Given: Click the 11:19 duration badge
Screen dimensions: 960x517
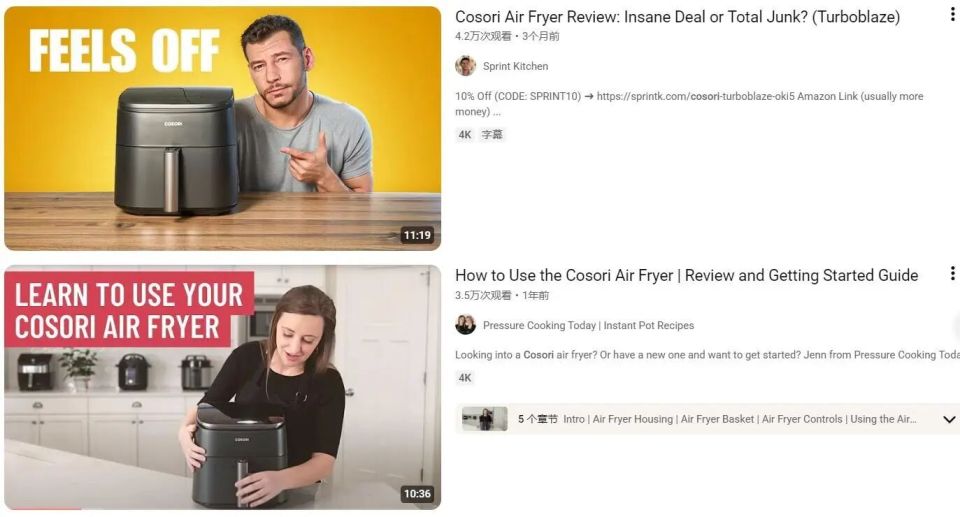Looking at the screenshot, I should pos(417,235).
